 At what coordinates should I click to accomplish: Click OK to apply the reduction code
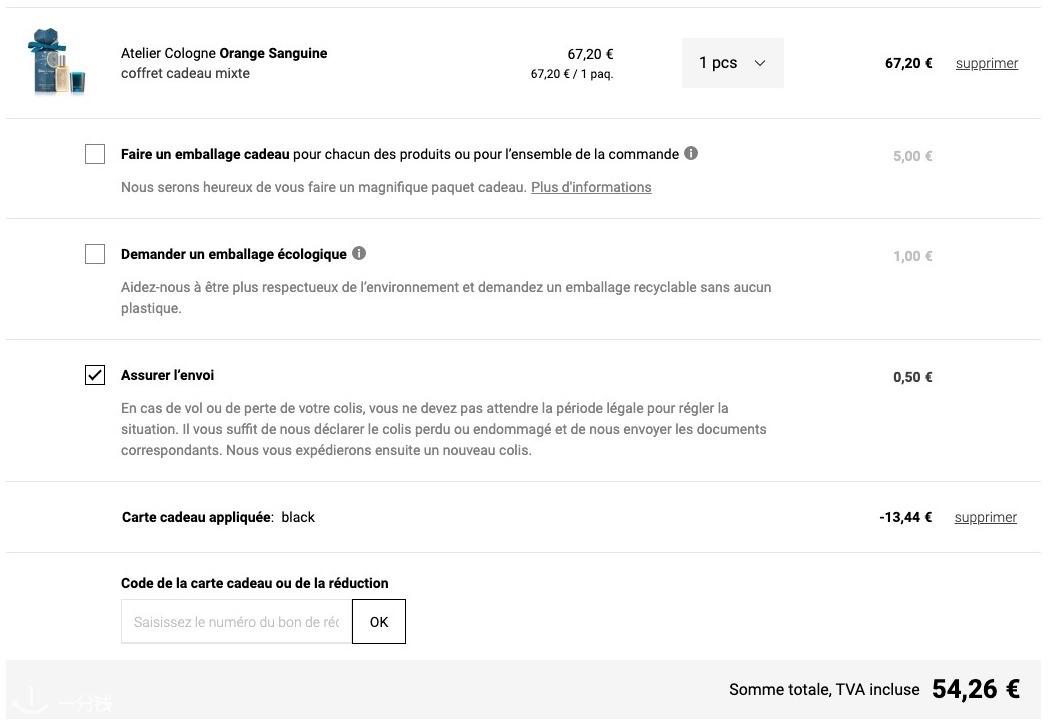tap(379, 622)
